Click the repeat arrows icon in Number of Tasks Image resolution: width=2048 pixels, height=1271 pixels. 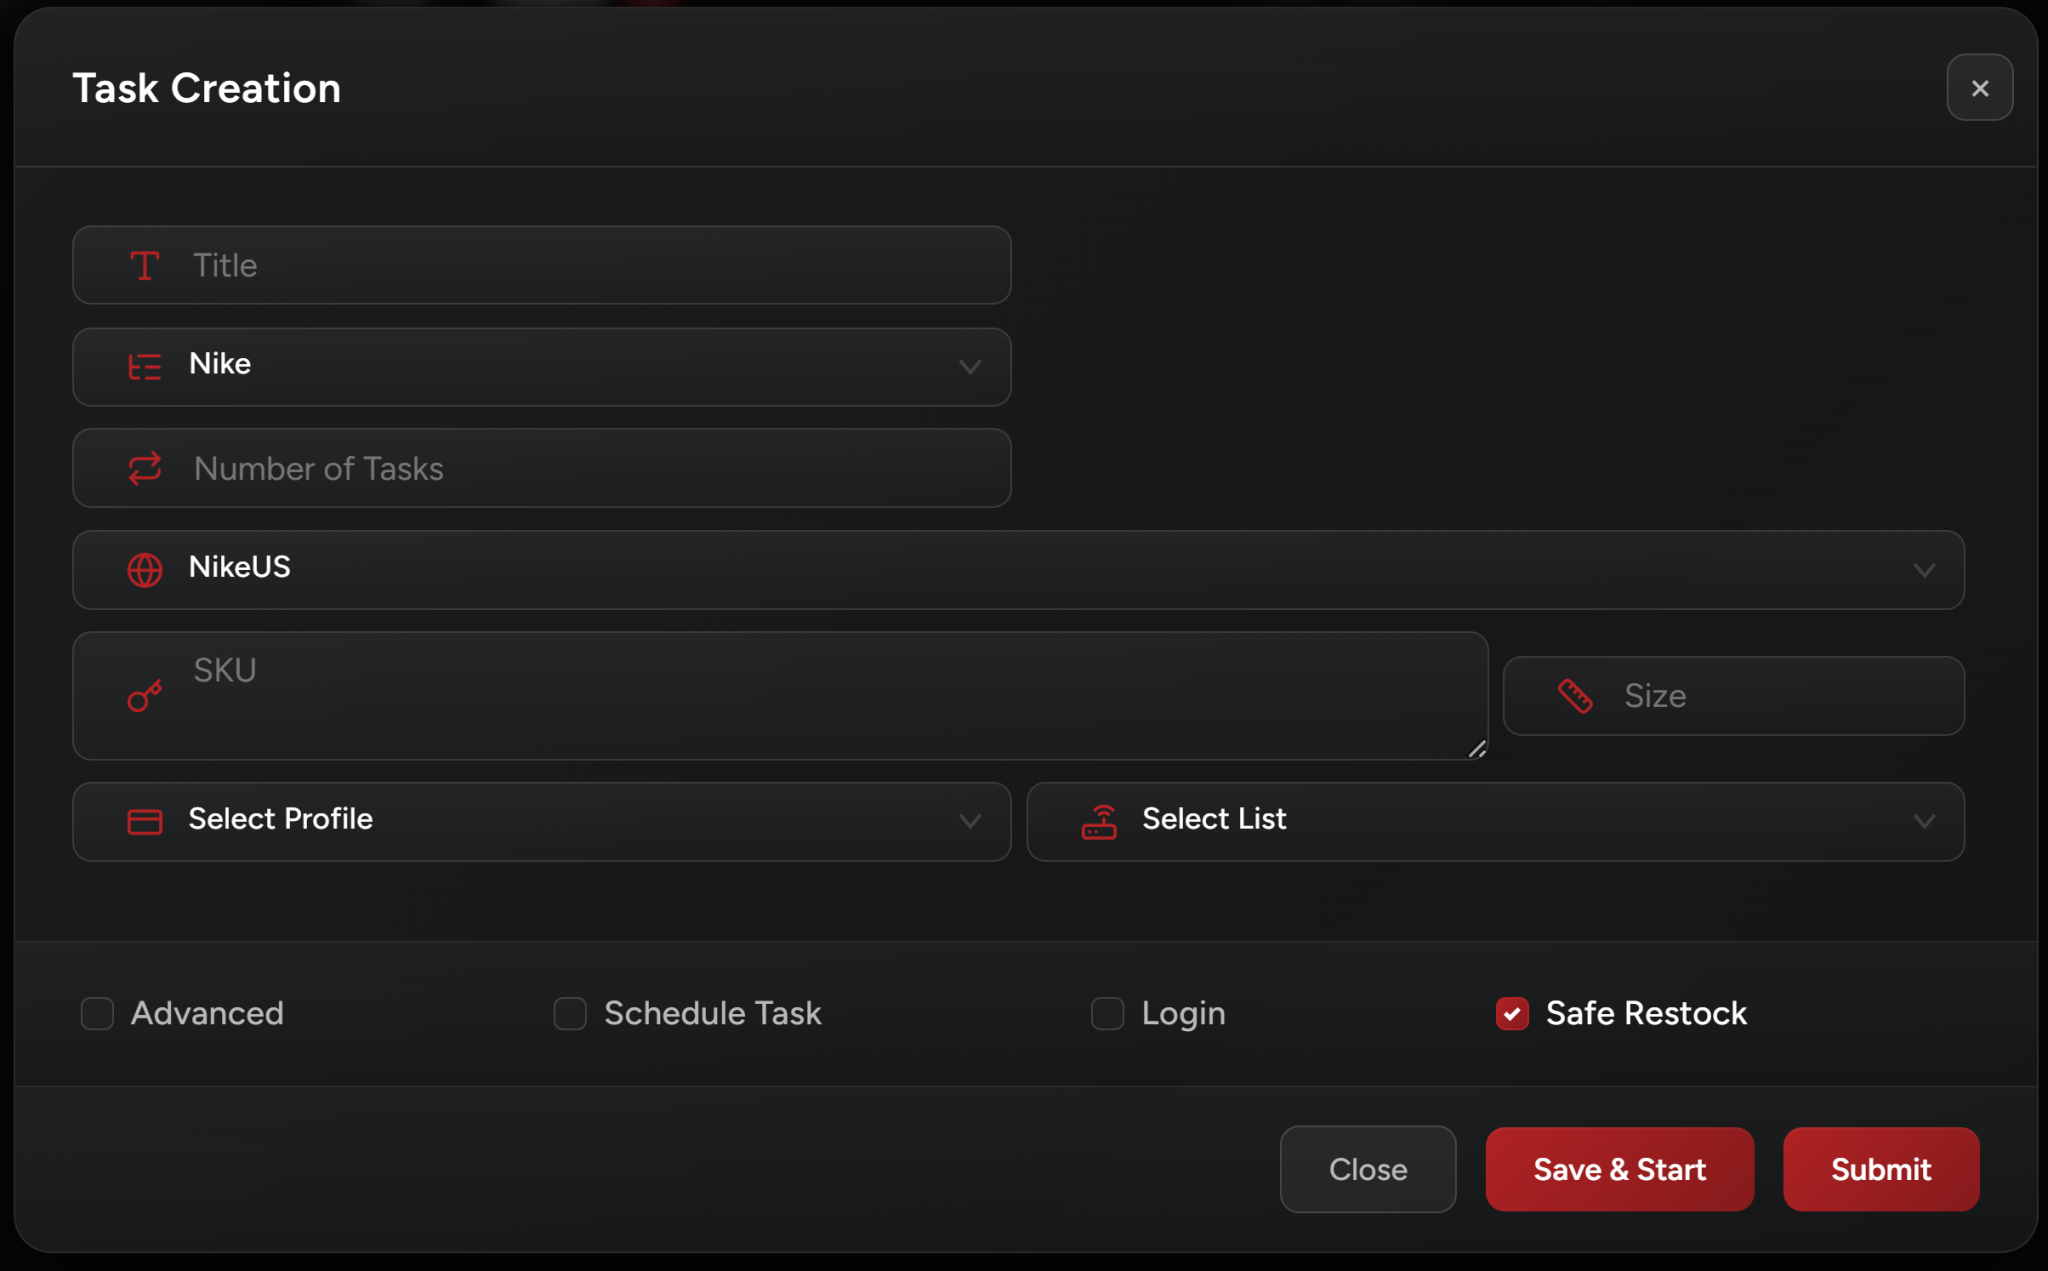[x=145, y=468]
